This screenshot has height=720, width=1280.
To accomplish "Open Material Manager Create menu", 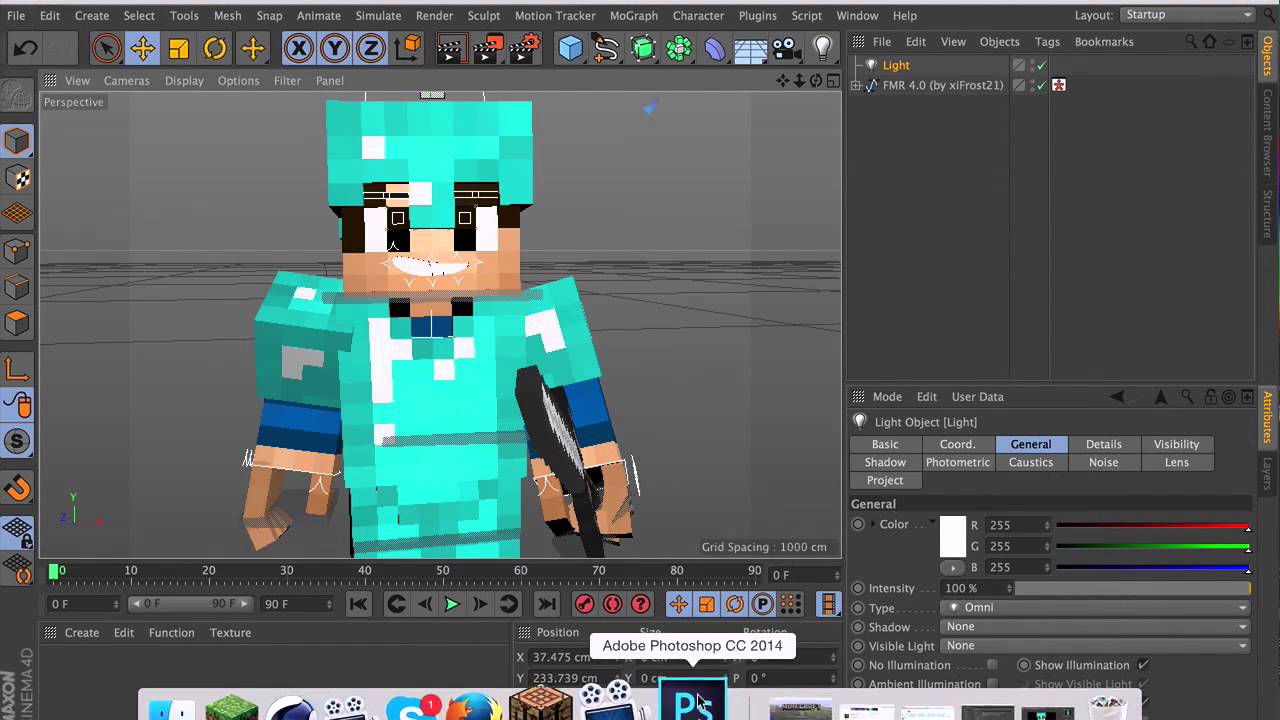I will pyautogui.click(x=82, y=633).
